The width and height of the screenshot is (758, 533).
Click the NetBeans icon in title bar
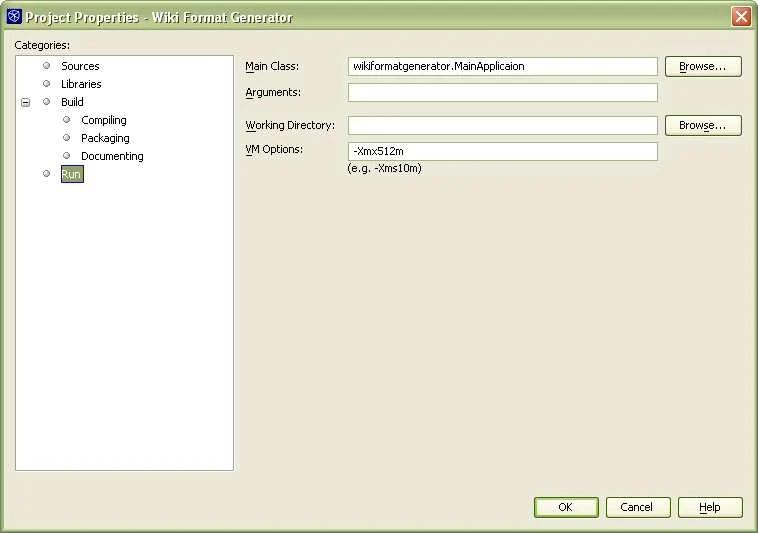click(14, 16)
